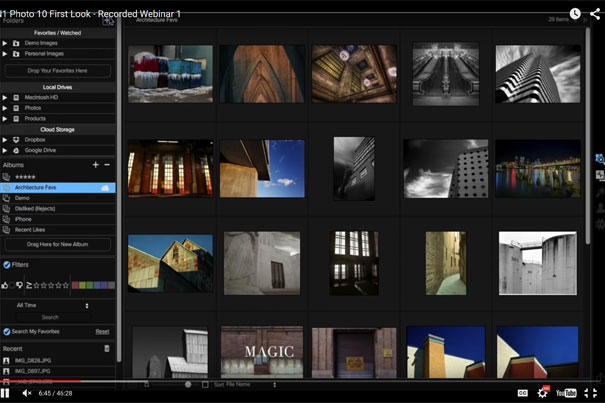
Task: Filter by five star rating
Action: point(66,285)
